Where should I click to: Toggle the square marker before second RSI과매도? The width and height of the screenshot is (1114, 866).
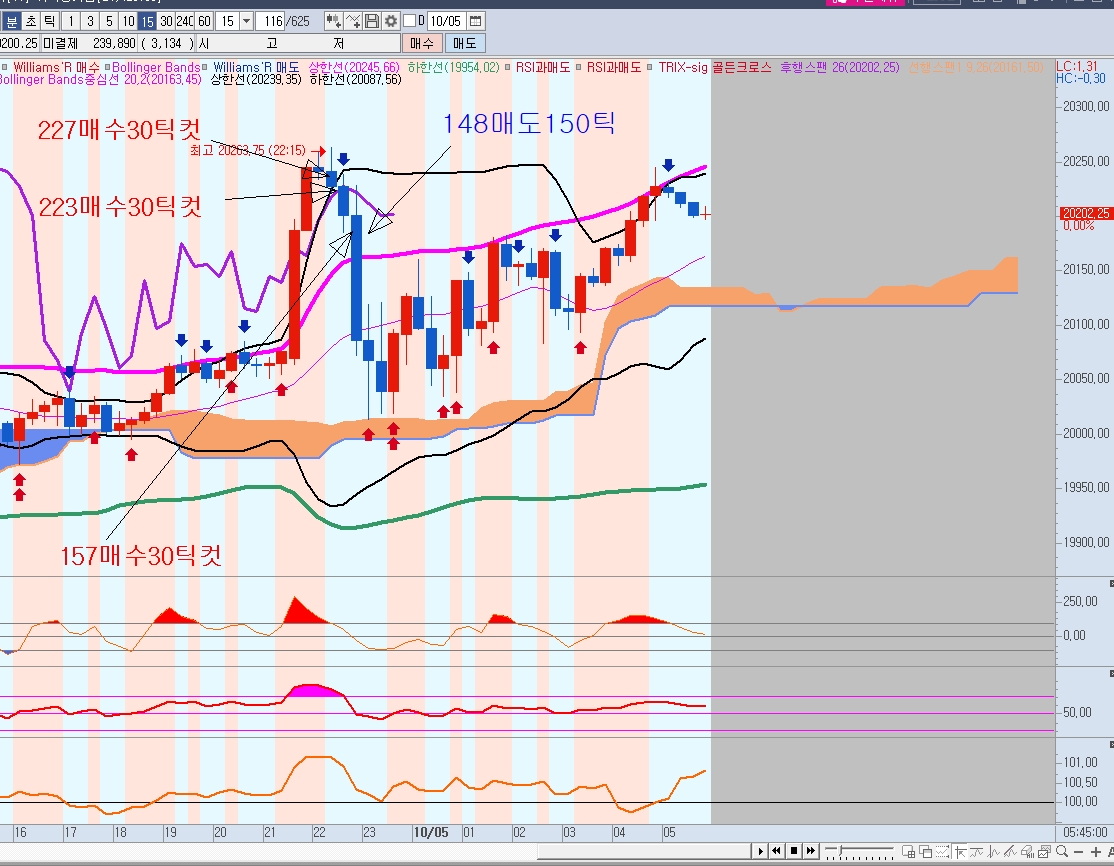click(579, 67)
